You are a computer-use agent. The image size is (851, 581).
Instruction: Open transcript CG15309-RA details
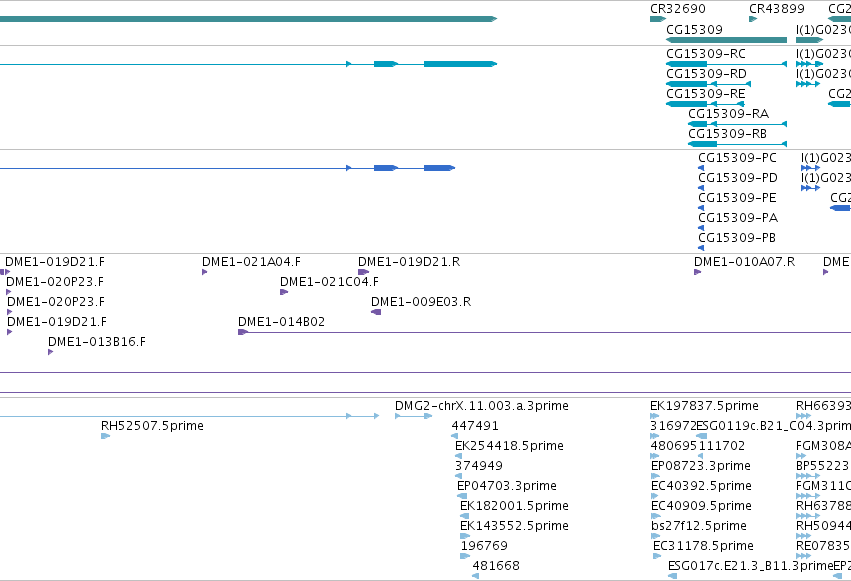(x=728, y=114)
